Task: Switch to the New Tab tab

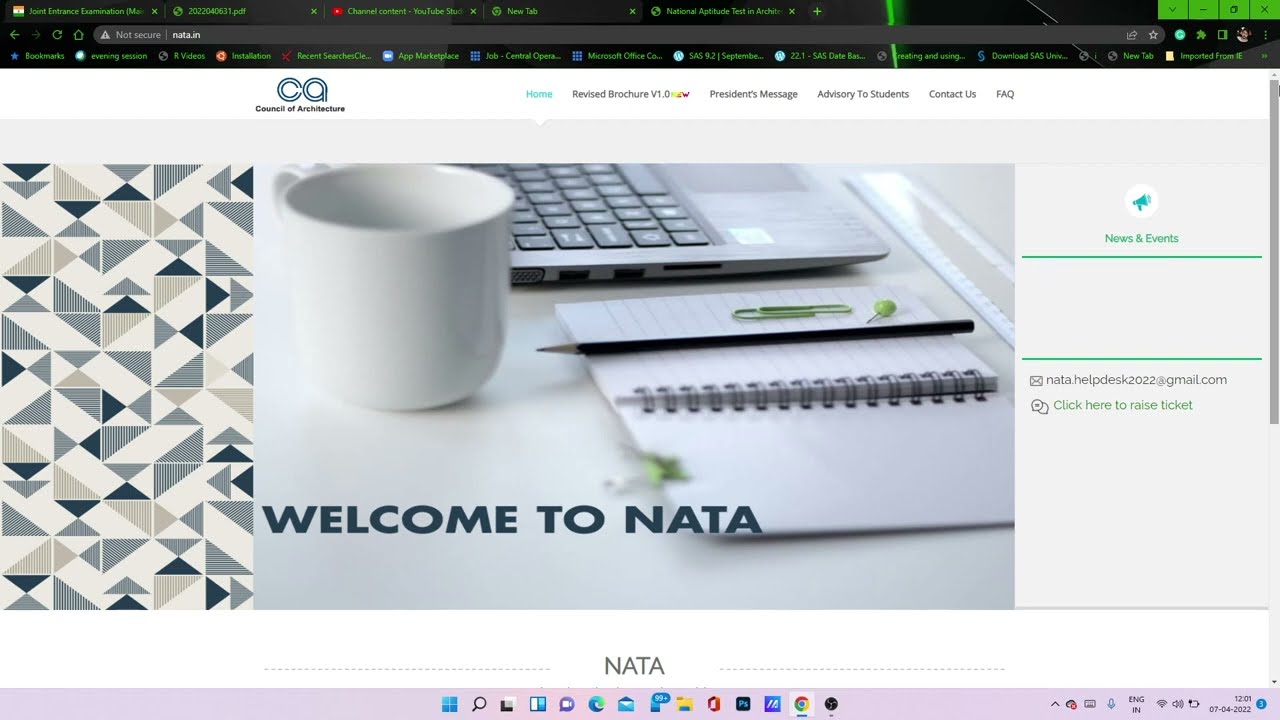Action: coord(563,11)
